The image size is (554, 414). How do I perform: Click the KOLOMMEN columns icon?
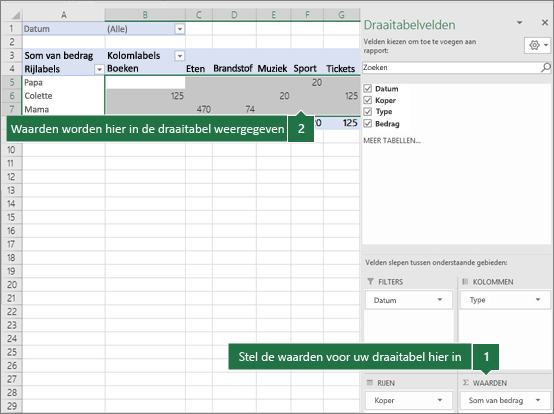pos(465,282)
